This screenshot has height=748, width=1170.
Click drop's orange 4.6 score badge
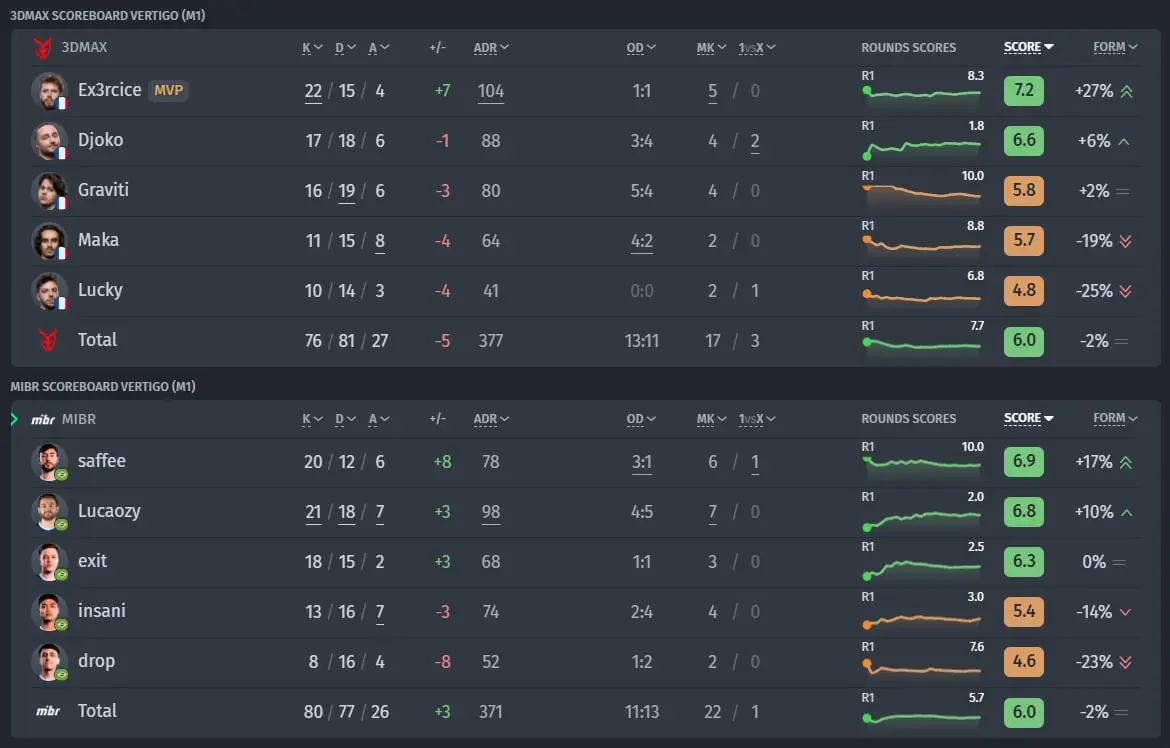click(x=1024, y=662)
